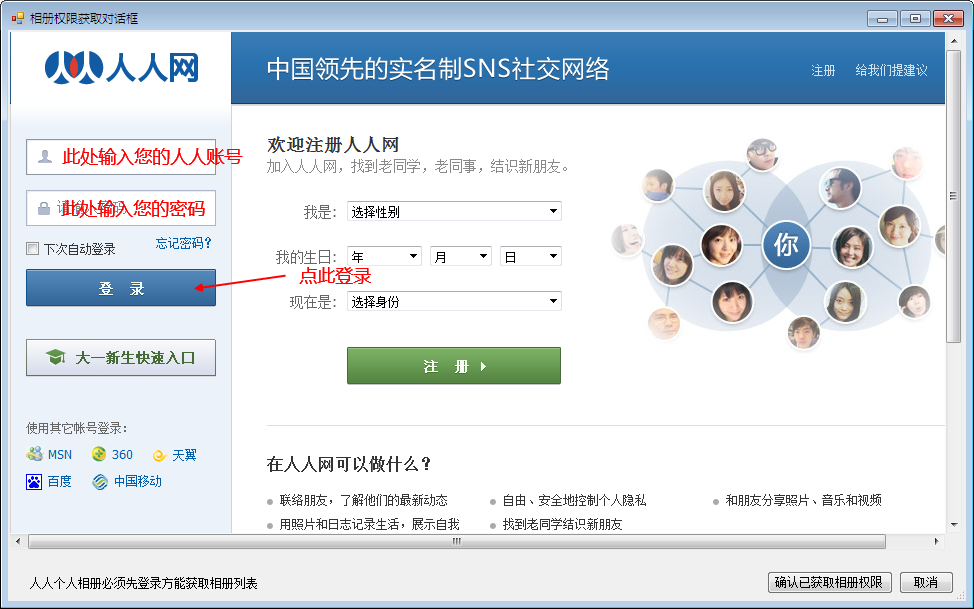Toggle the 下次自动登录 checkbox

tap(32, 249)
